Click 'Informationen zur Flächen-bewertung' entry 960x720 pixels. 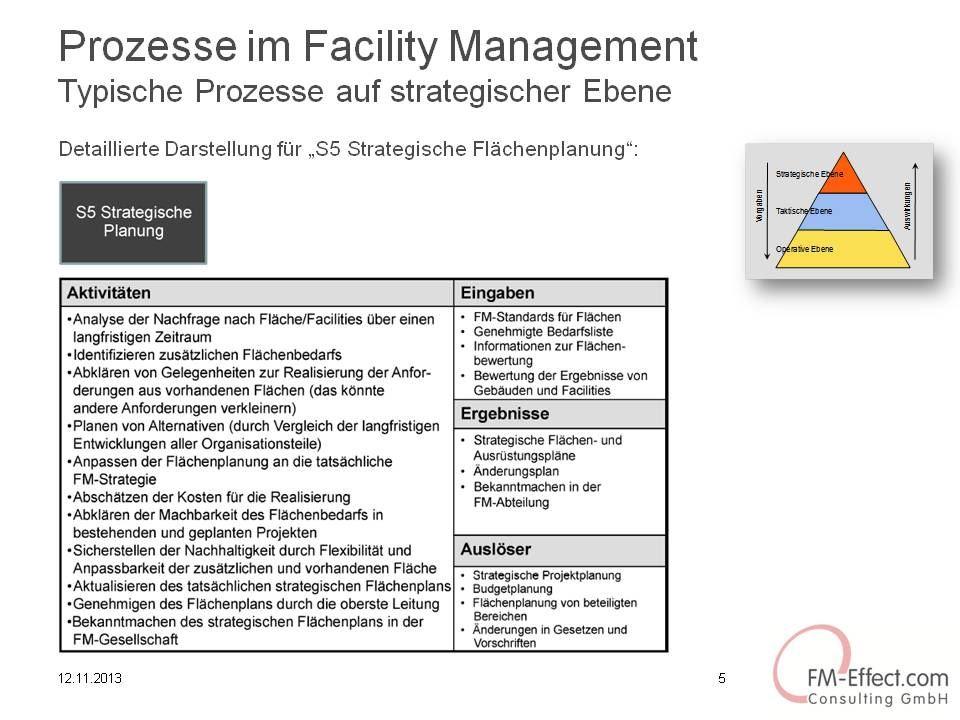[543, 353]
